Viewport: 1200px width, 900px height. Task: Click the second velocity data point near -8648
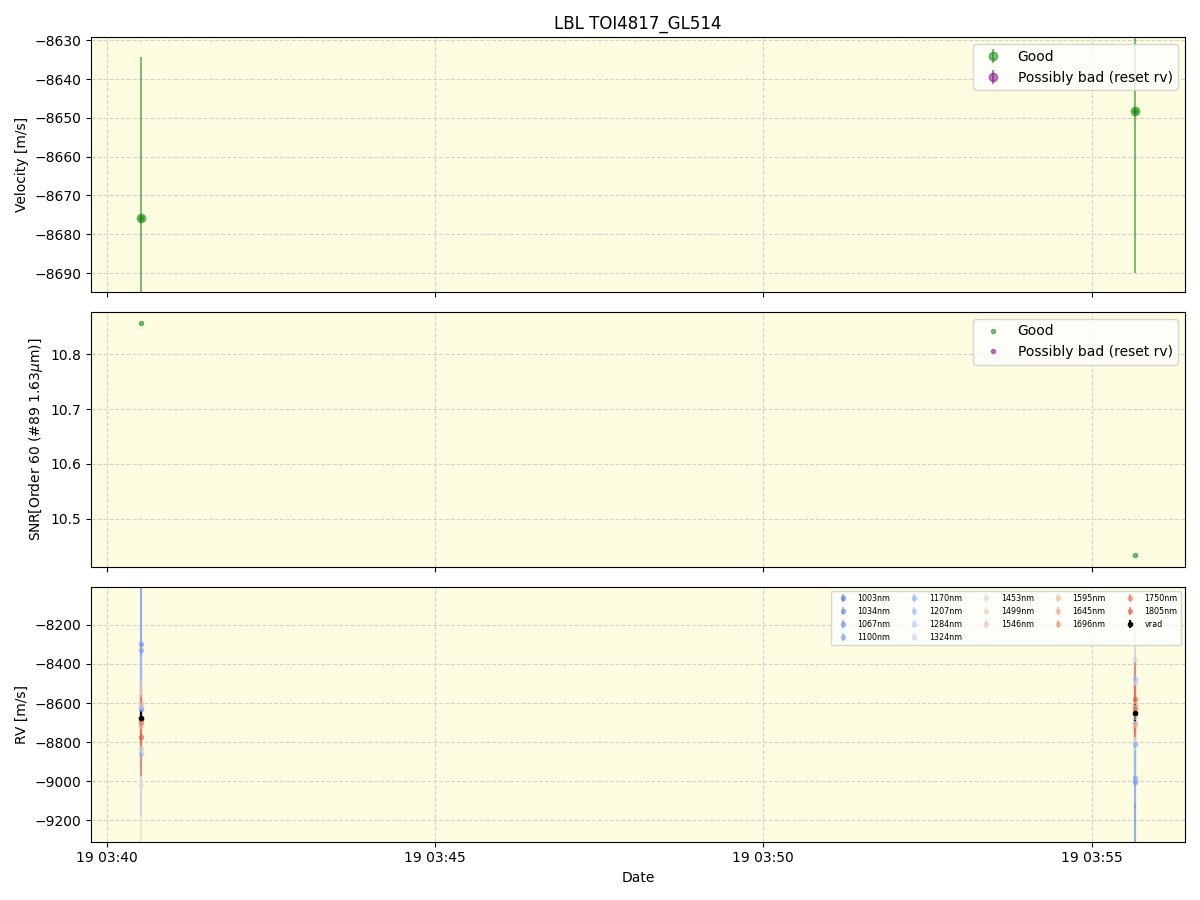pyautogui.click(x=1135, y=111)
